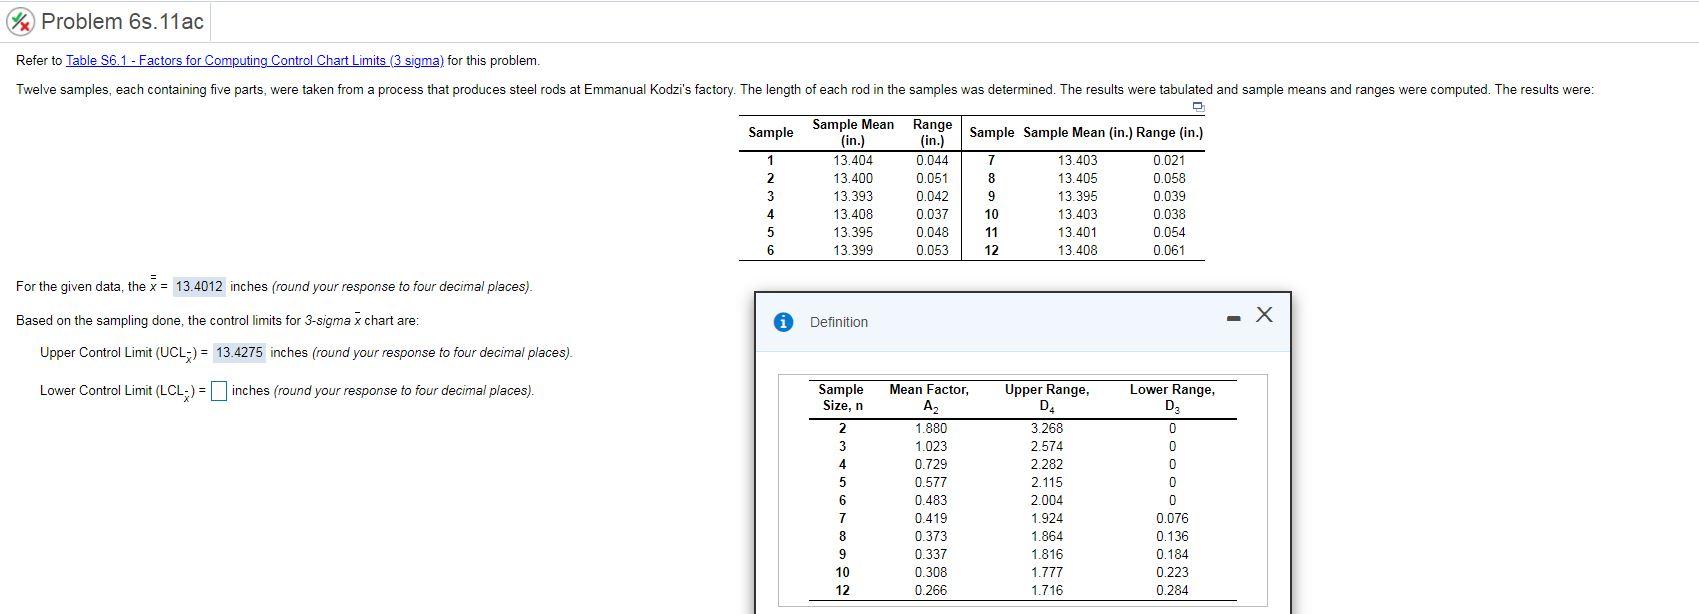Click A2 value 1.023
This screenshot has height=614, width=1699.
[x=931, y=446]
